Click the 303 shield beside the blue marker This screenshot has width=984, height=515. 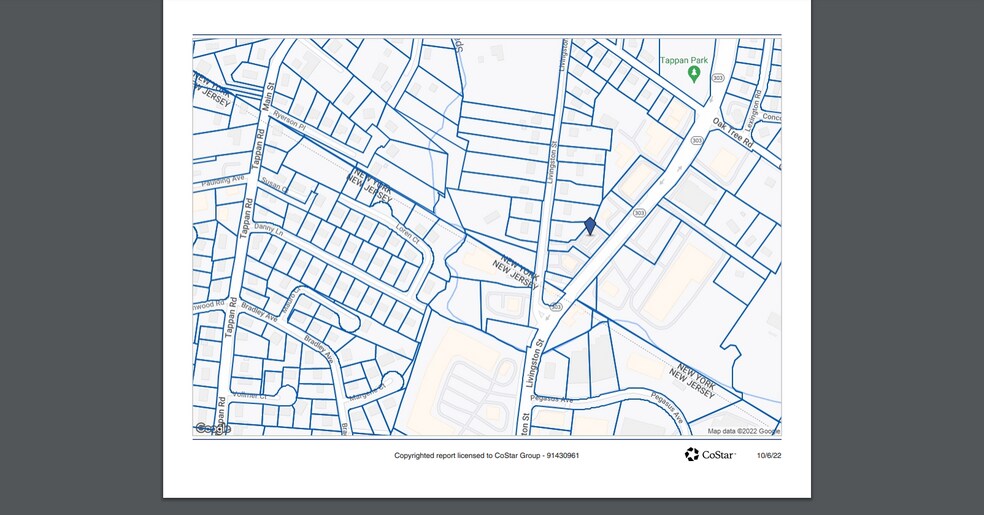(638, 213)
